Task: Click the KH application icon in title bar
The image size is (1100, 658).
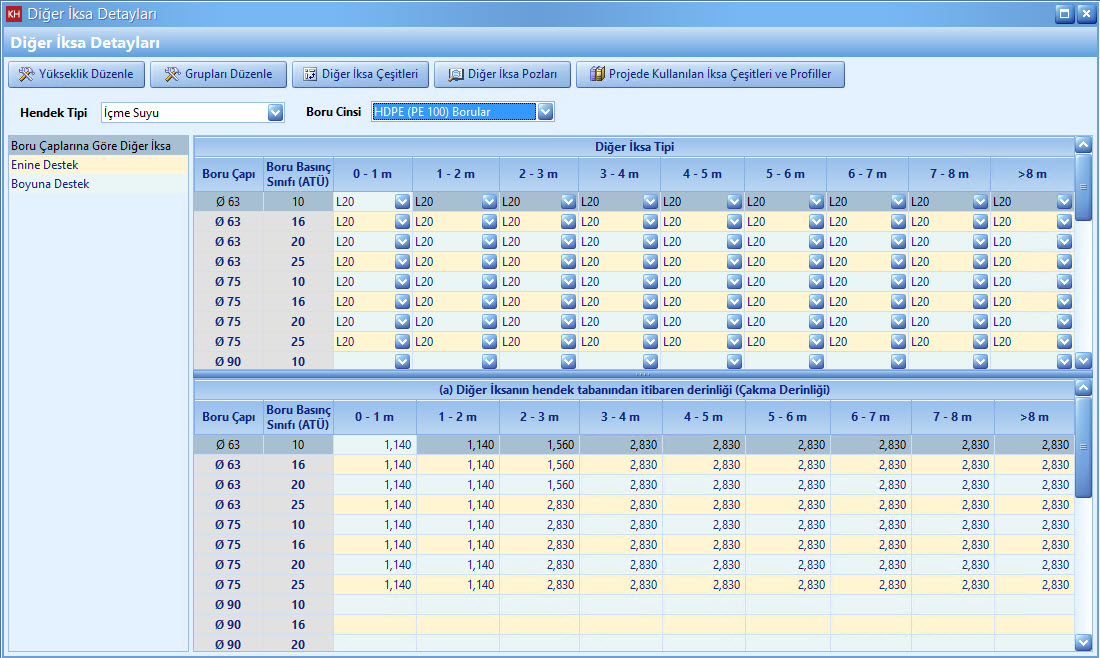Action: click(x=14, y=14)
